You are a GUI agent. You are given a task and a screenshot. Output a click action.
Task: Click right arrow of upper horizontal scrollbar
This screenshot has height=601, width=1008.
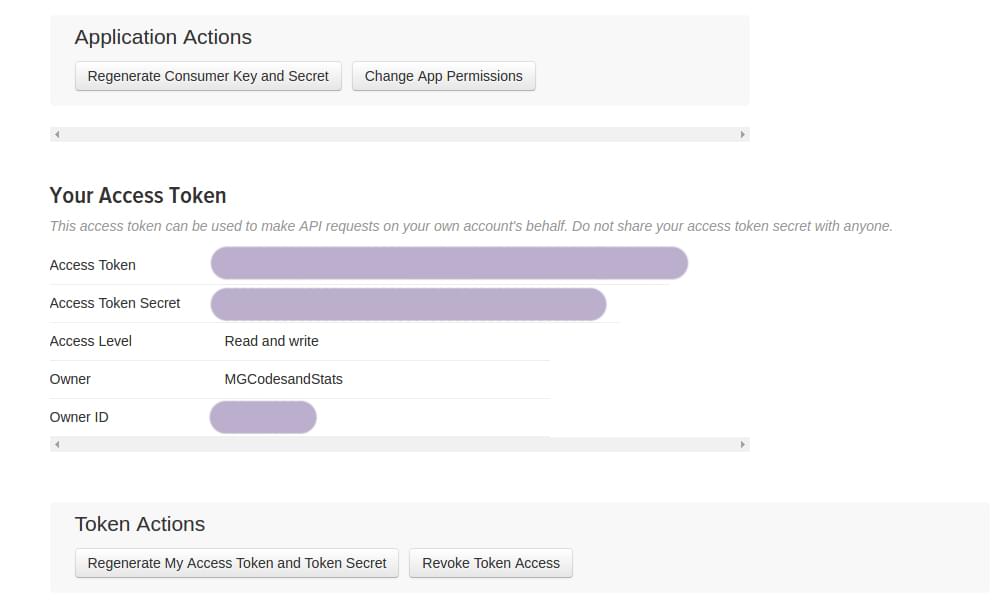tap(742, 134)
